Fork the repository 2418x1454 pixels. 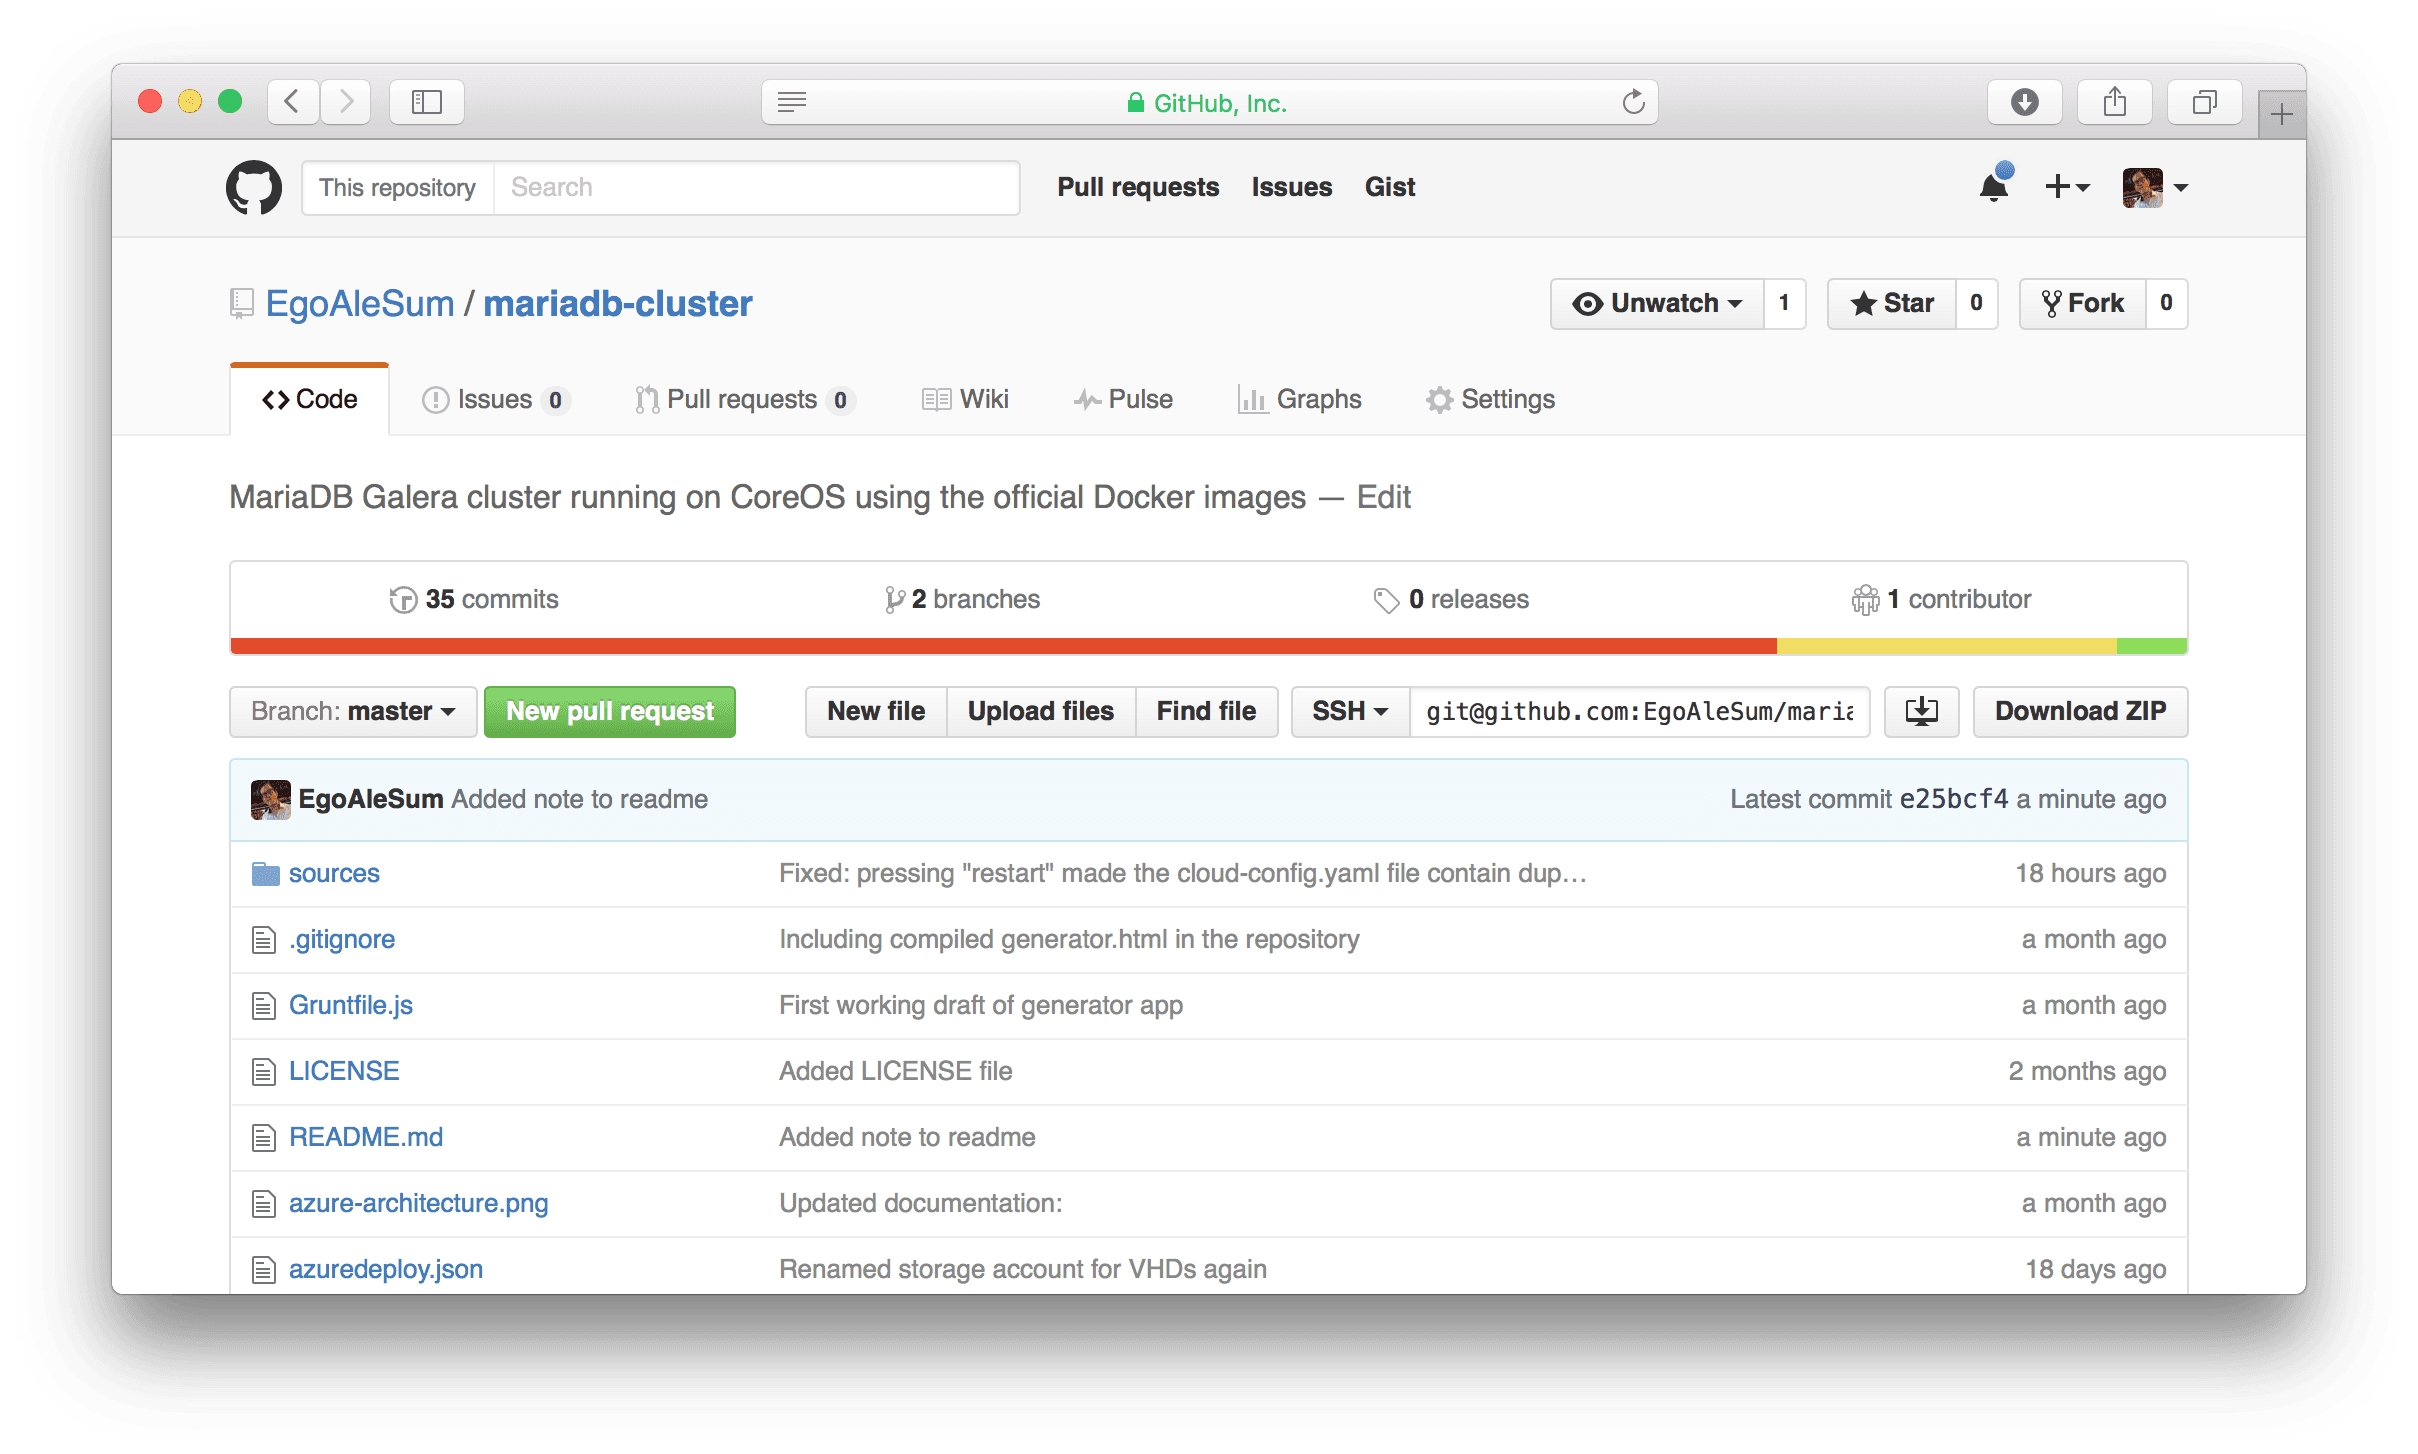[2082, 303]
